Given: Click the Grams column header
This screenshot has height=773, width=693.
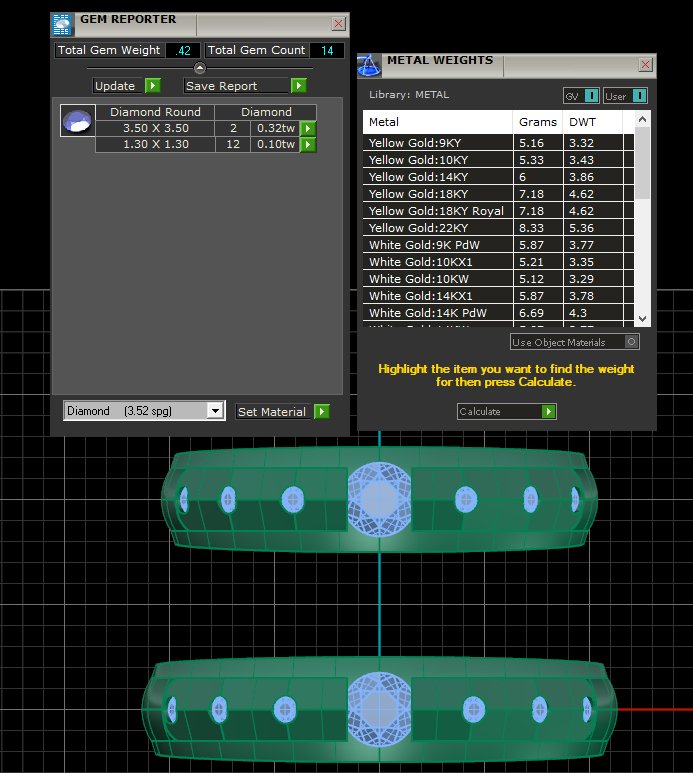Looking at the screenshot, I should point(538,122).
